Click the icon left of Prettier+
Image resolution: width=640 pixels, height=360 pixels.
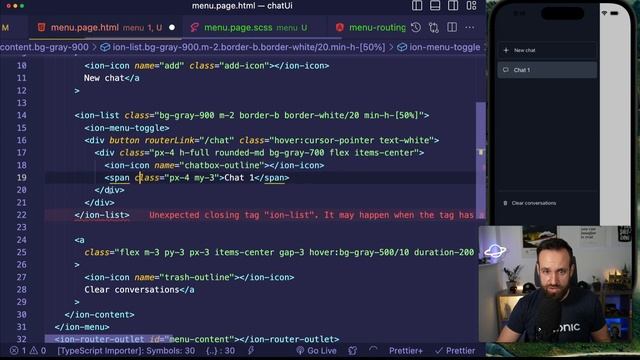pyautogui.click(x=373, y=350)
